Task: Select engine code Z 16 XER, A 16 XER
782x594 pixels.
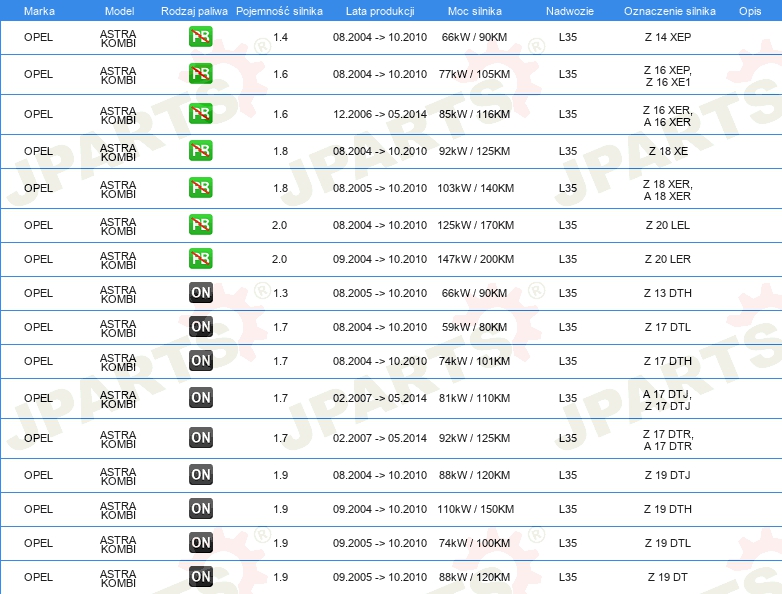Action: tap(668, 116)
